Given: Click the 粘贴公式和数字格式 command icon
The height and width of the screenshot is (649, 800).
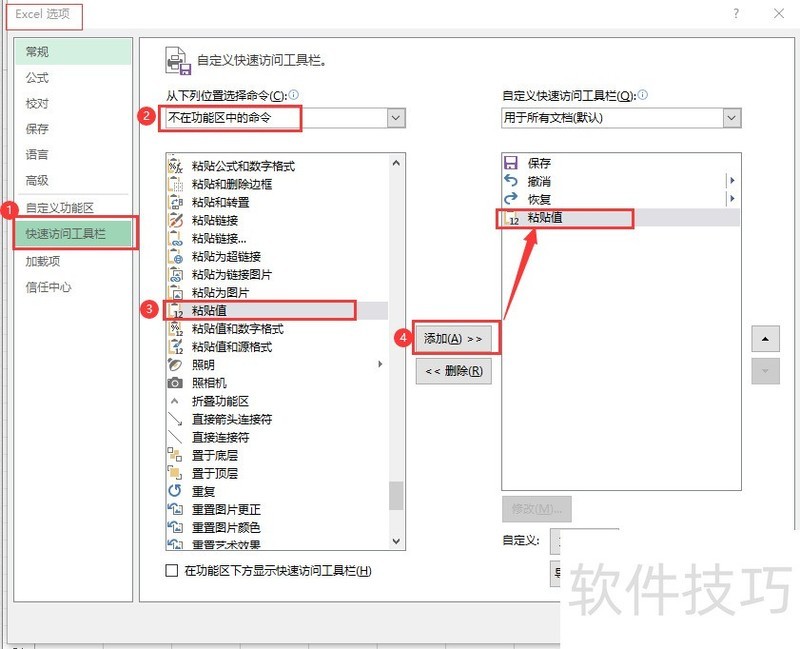Looking at the screenshot, I should pyautogui.click(x=175, y=166).
